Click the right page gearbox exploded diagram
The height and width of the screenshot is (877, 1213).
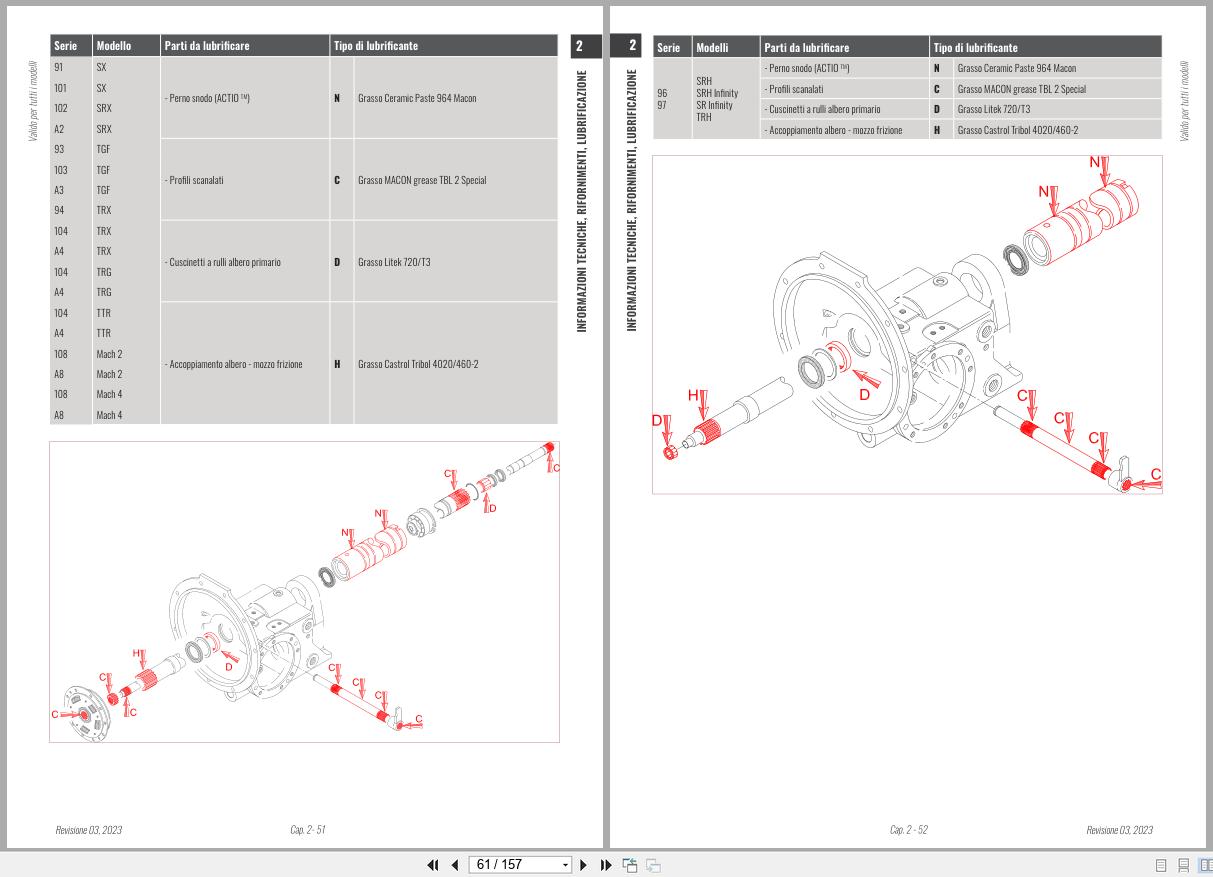coord(907,324)
